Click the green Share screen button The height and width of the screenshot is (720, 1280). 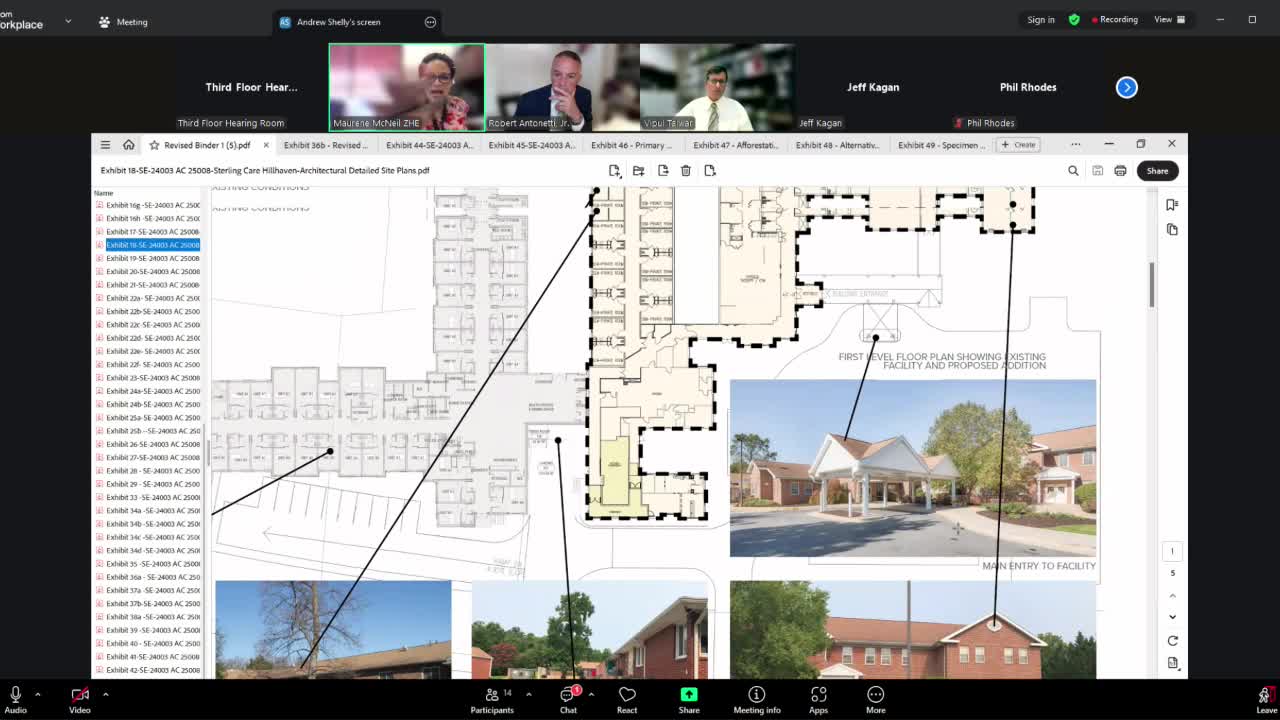point(689,699)
